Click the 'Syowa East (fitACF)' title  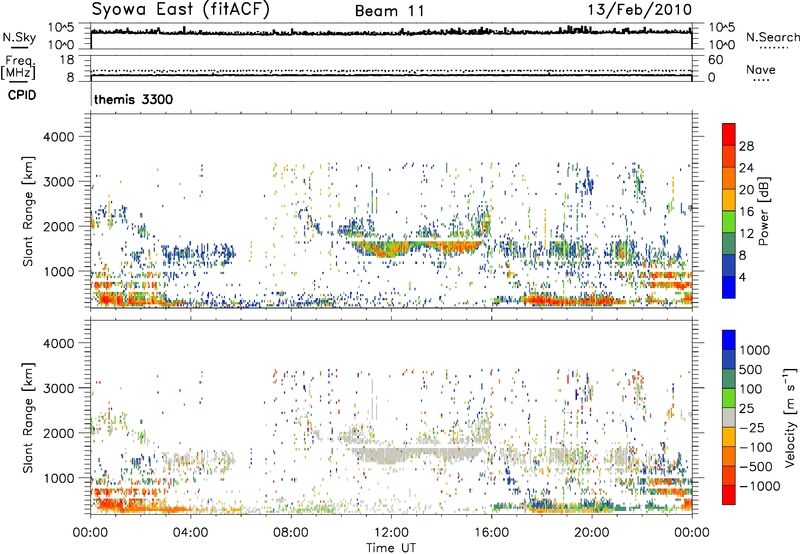tap(180, 10)
